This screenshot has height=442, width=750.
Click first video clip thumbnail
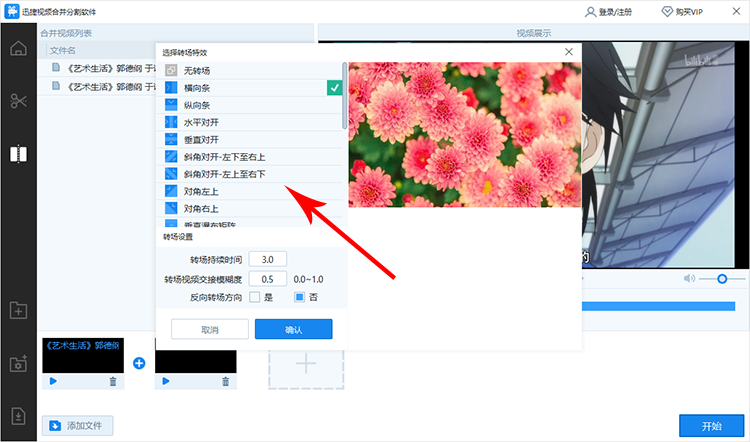tap(83, 355)
